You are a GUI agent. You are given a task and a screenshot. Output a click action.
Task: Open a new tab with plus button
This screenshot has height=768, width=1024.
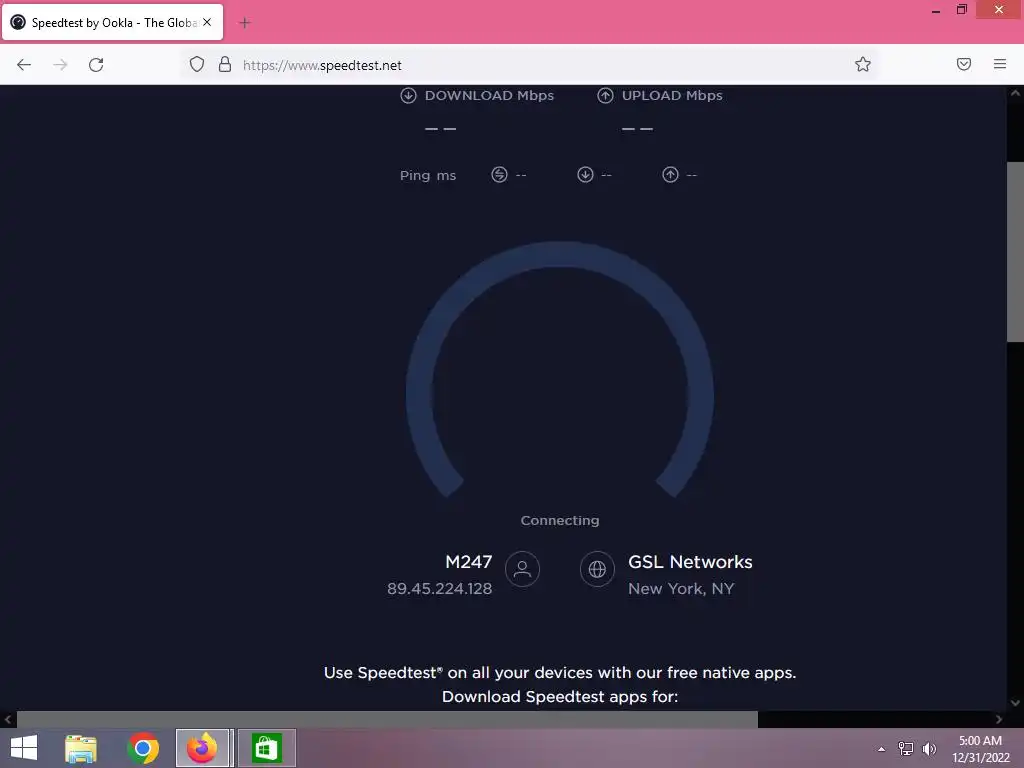click(245, 23)
